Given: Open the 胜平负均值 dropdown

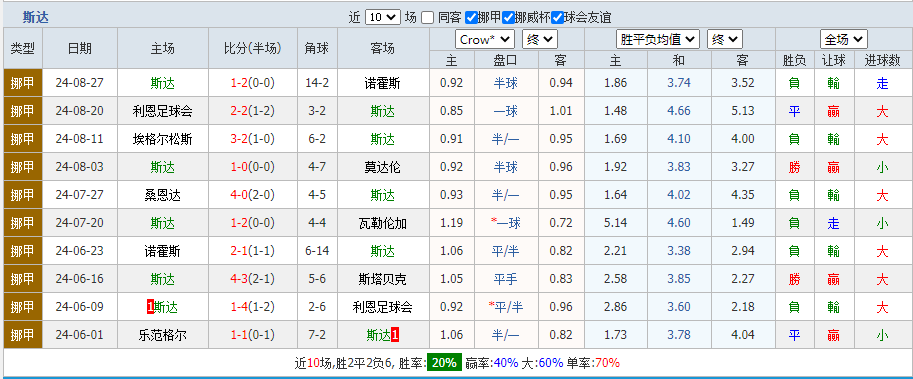Looking at the screenshot, I should coord(657,40).
